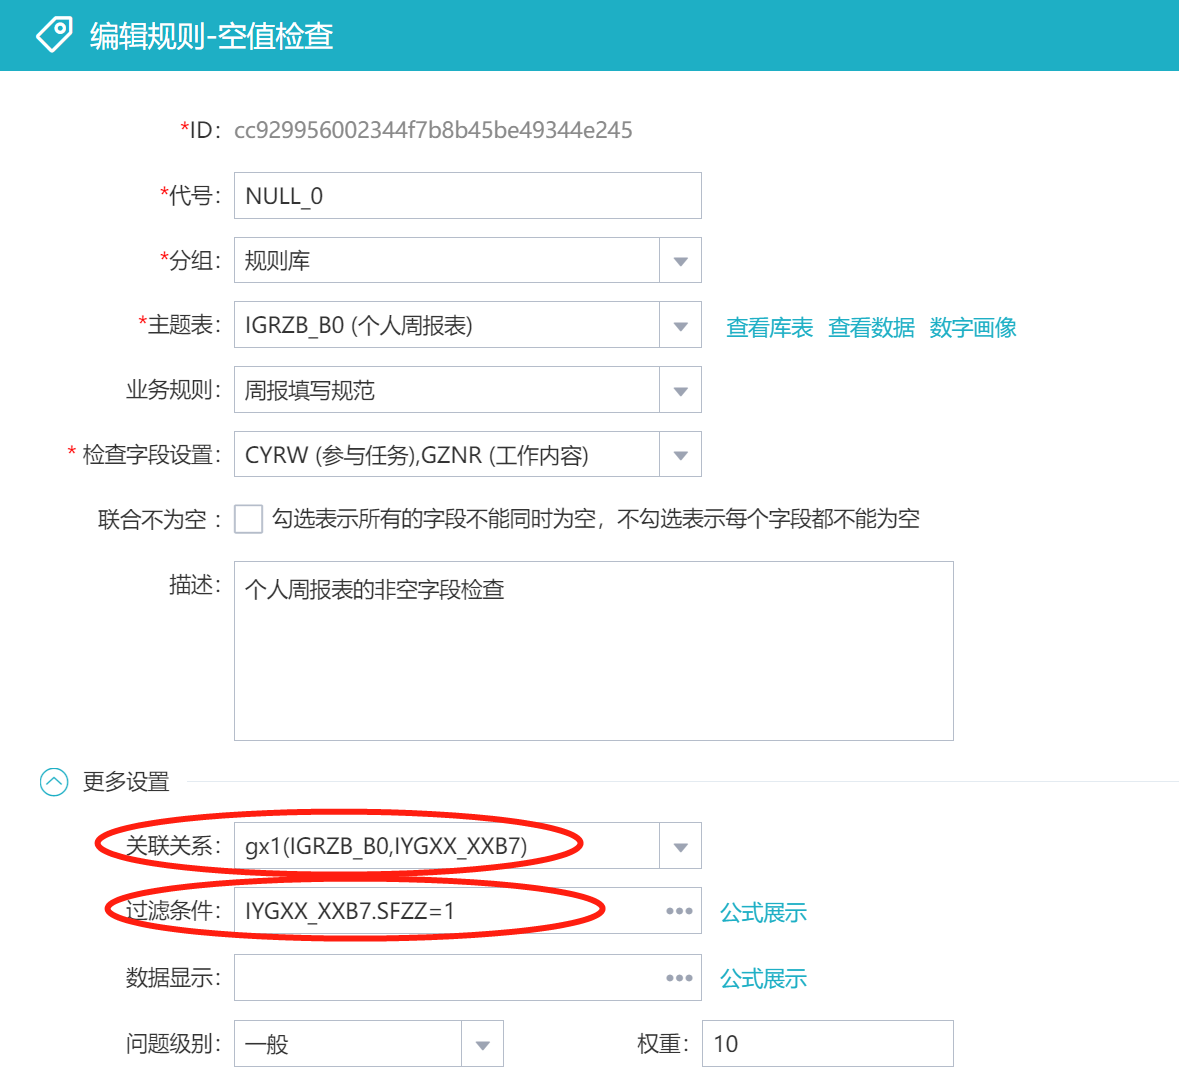
Task: Collapse the 更多设置 section chevron
Action: pos(53,781)
